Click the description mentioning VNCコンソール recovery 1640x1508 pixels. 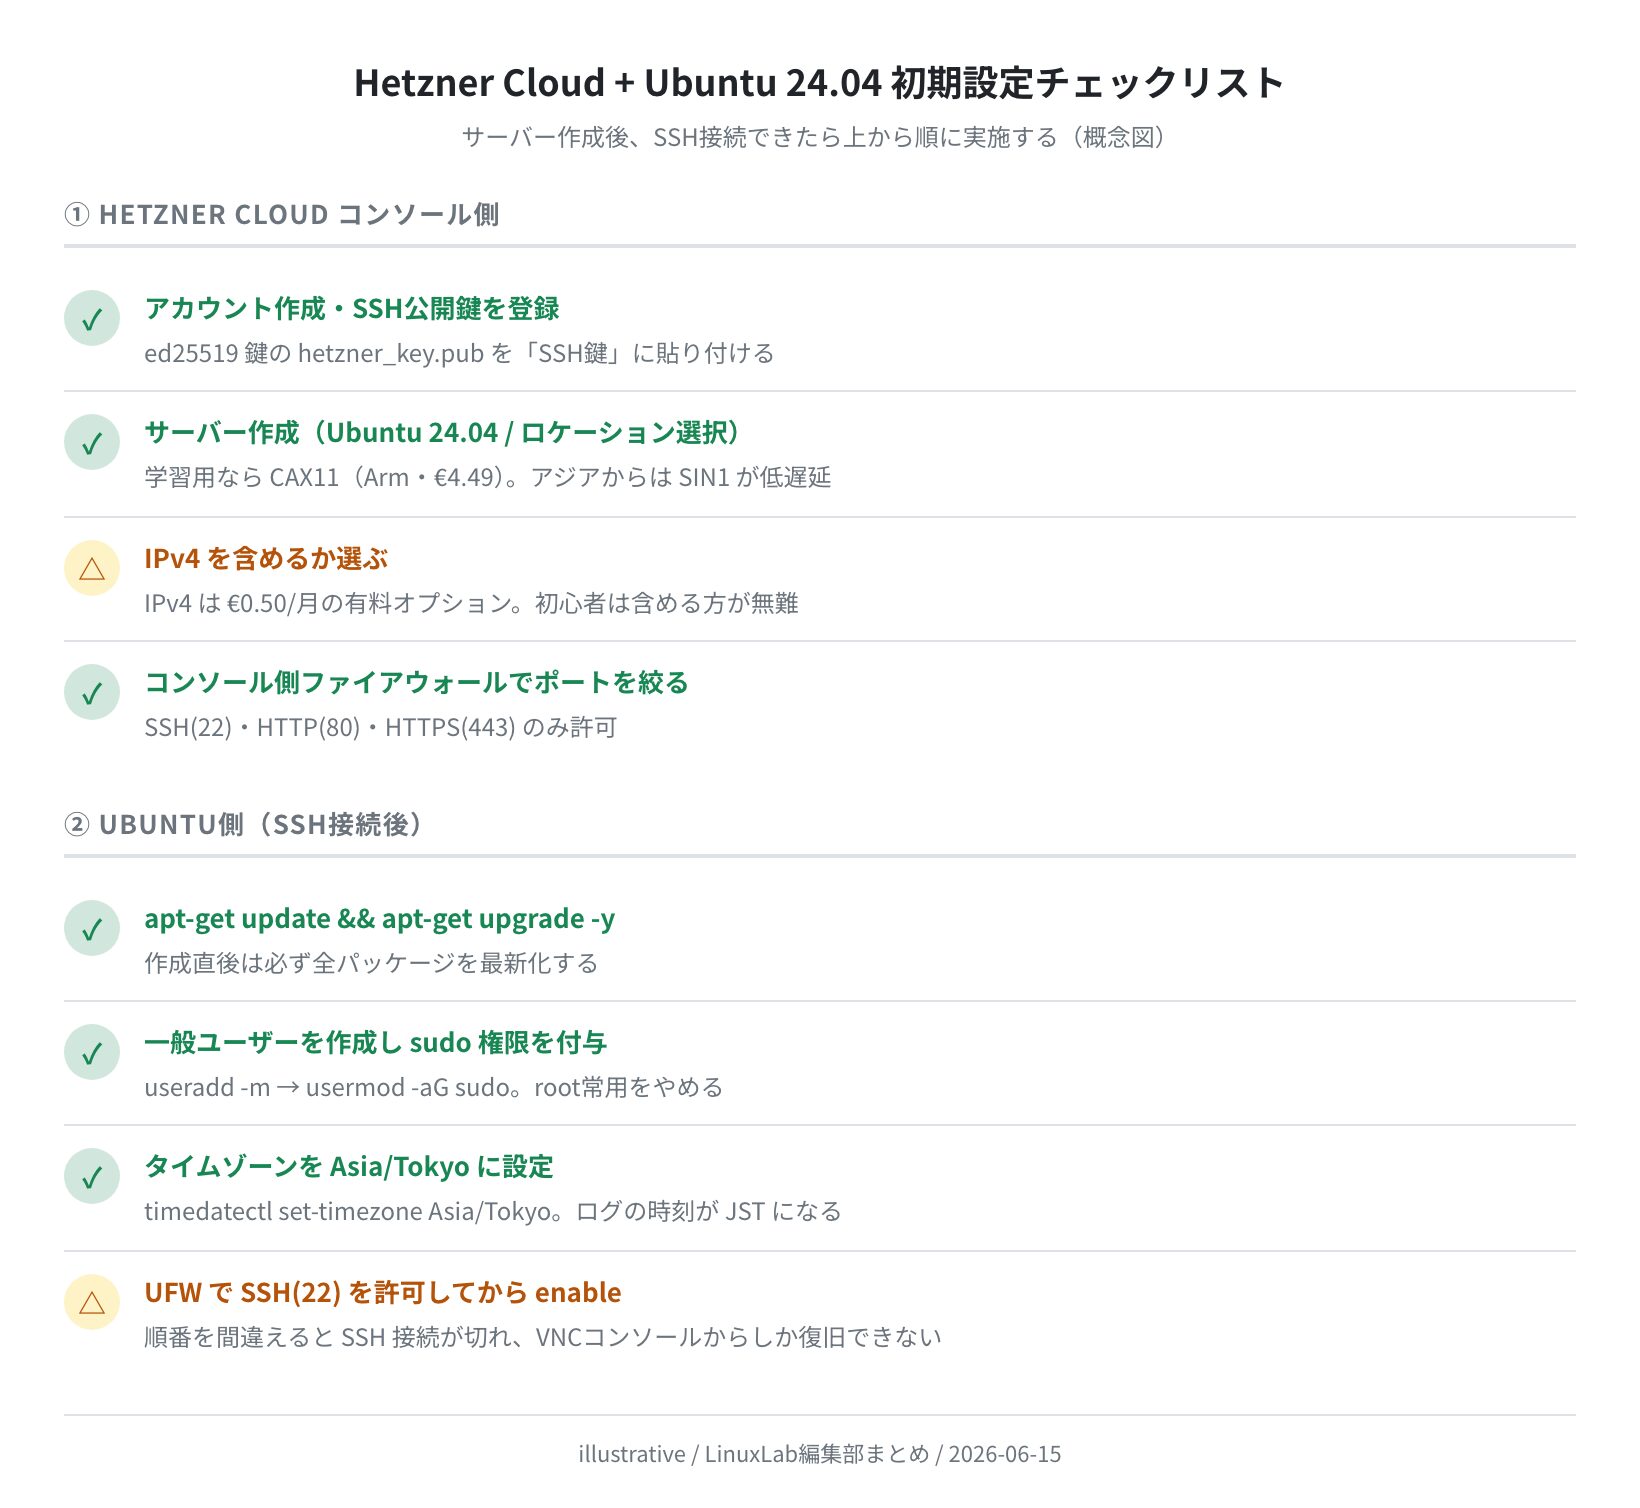pos(543,1337)
